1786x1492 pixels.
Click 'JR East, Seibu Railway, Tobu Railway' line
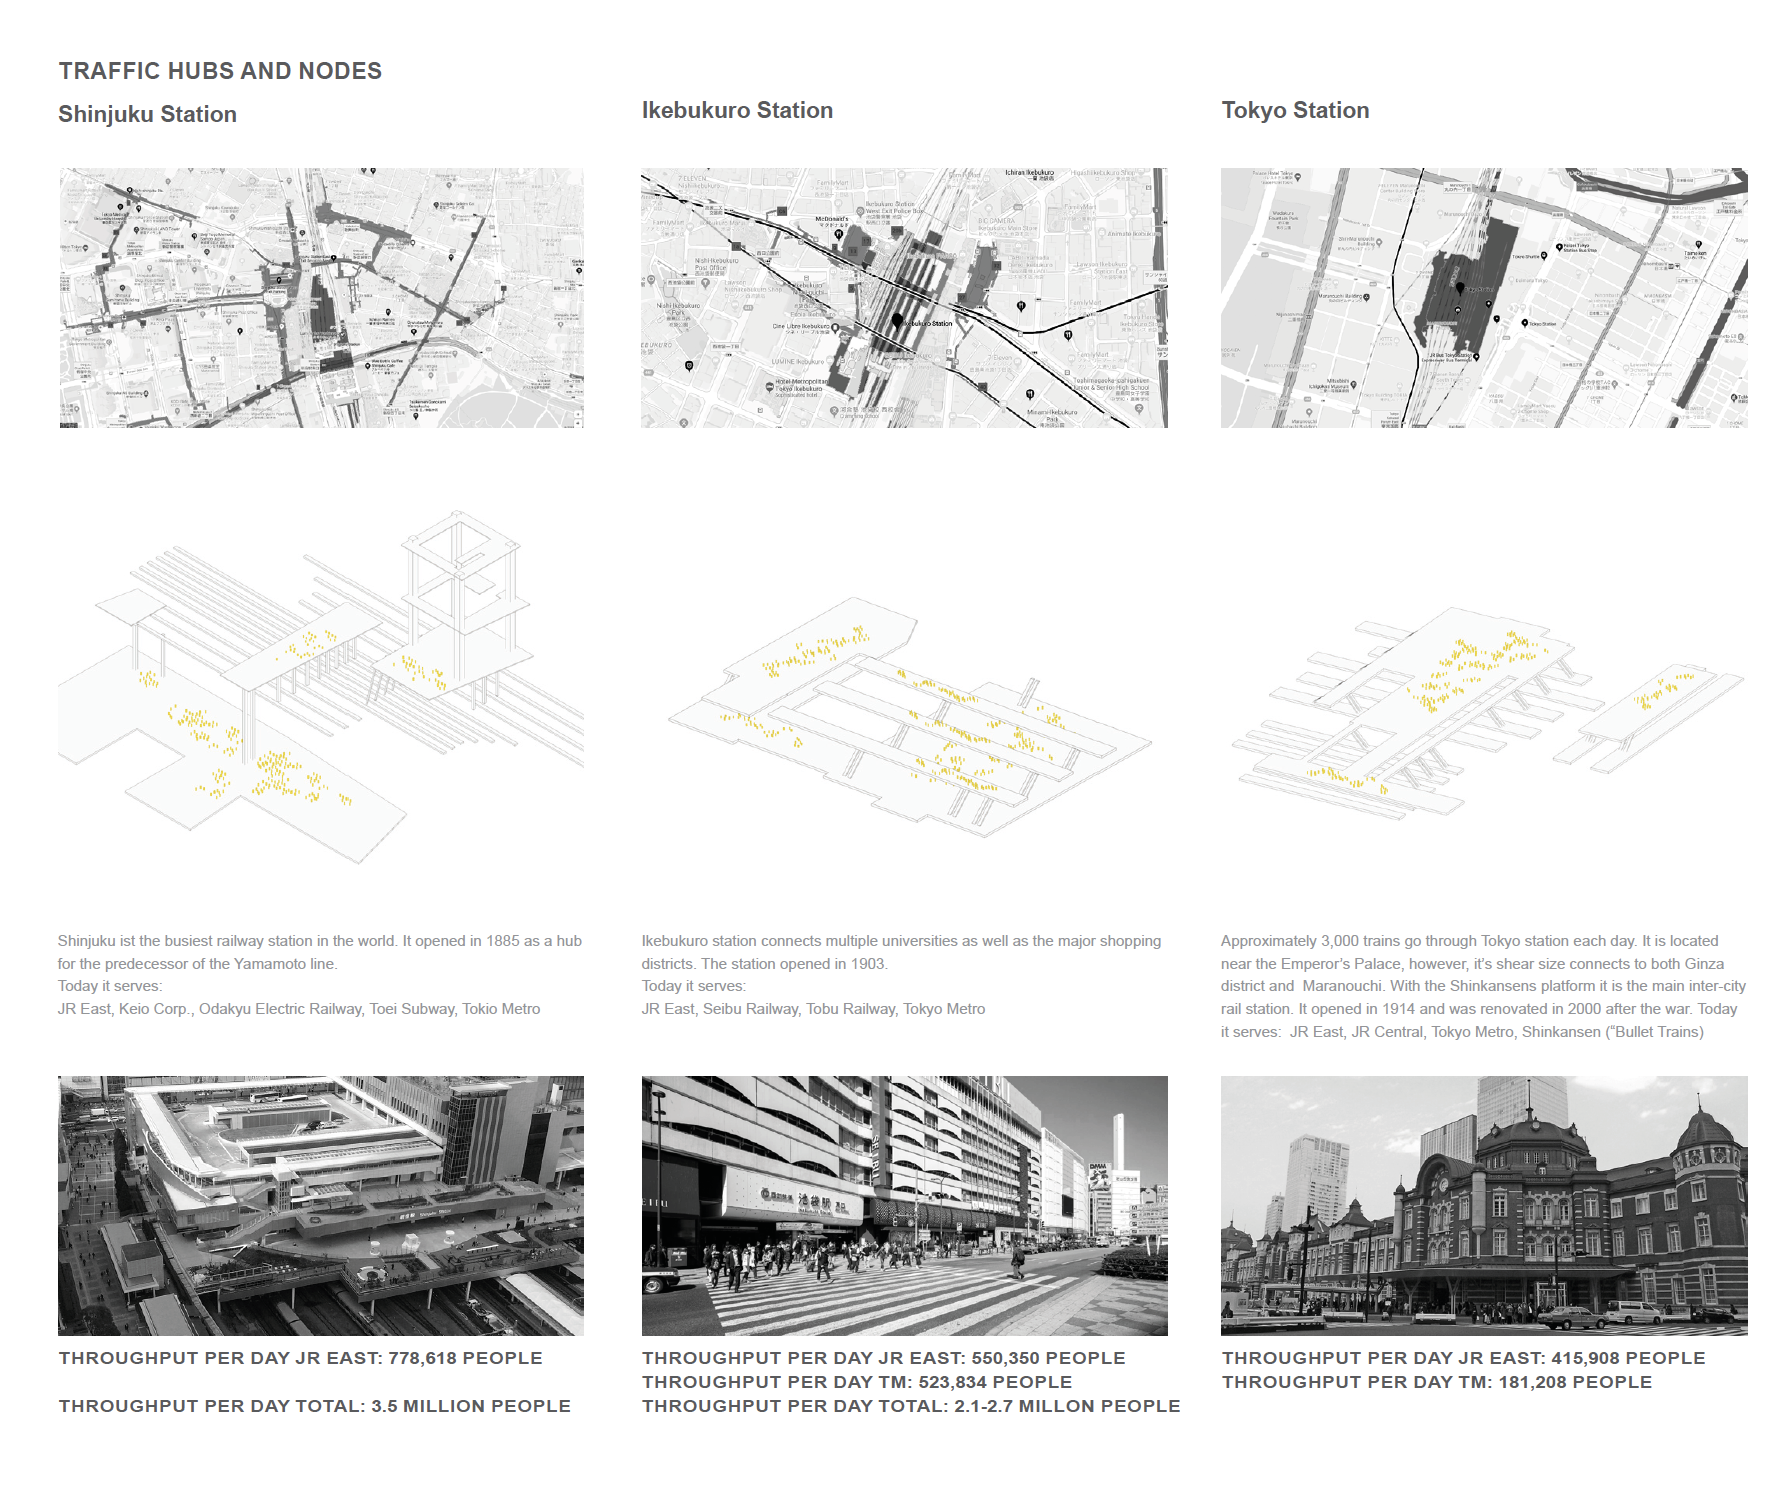tap(813, 1009)
